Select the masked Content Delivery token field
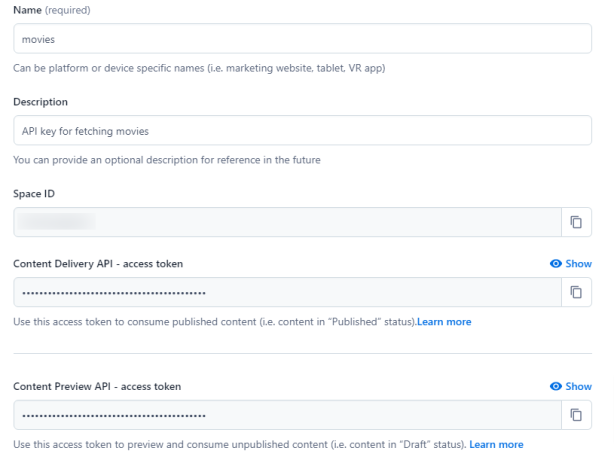 287,292
